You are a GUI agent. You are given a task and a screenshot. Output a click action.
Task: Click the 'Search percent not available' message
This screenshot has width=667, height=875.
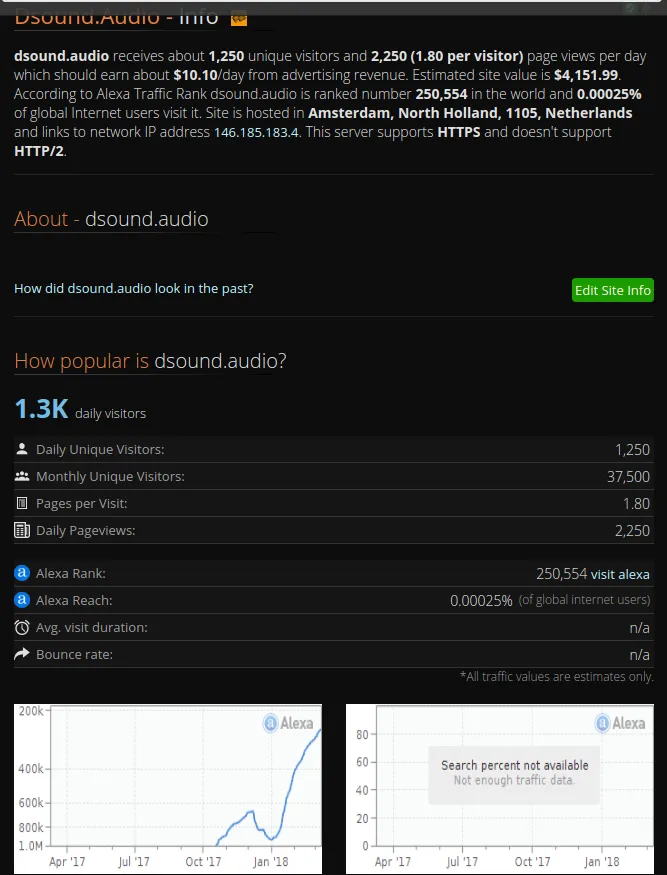pos(515,765)
